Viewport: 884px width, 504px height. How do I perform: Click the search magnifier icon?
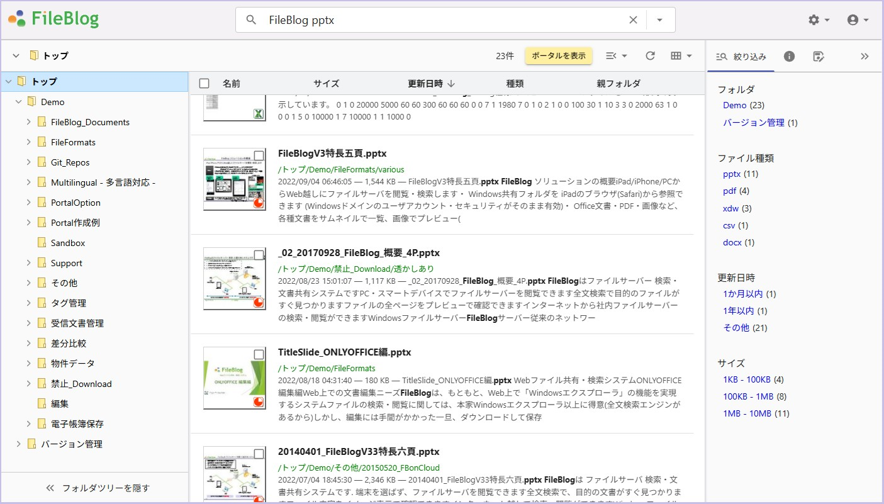click(x=251, y=20)
